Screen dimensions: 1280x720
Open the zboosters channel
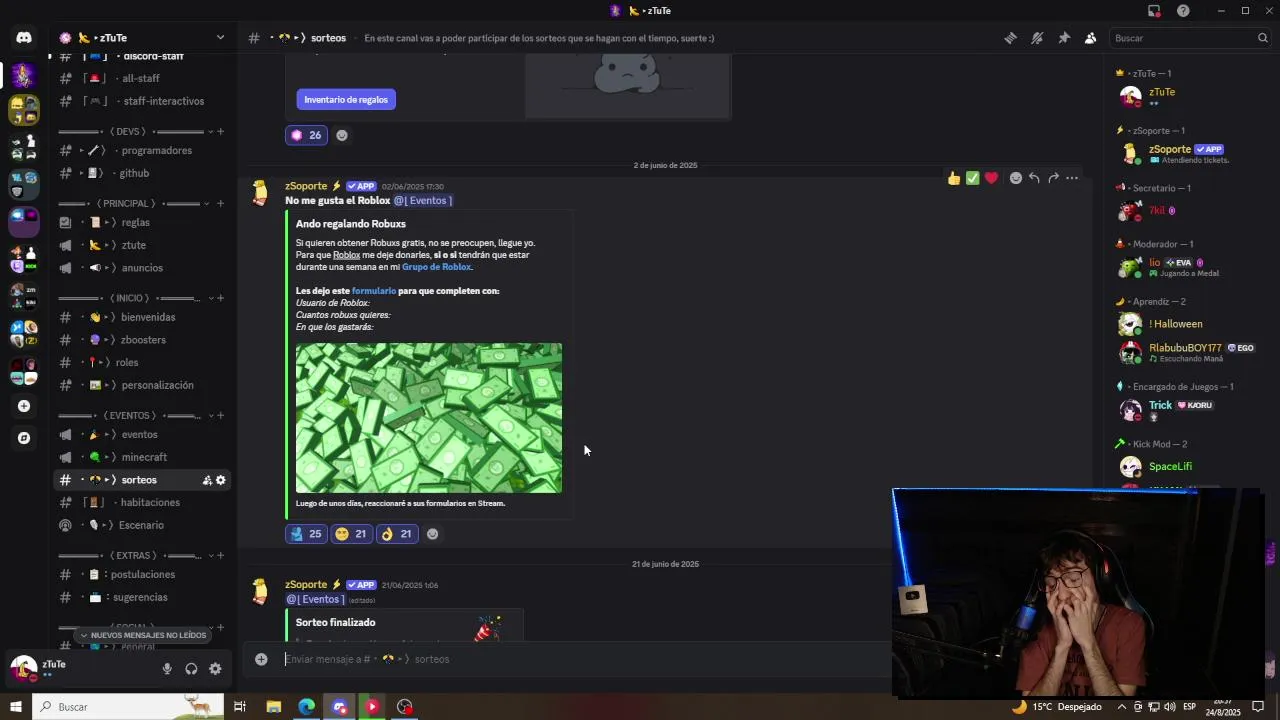point(142,340)
